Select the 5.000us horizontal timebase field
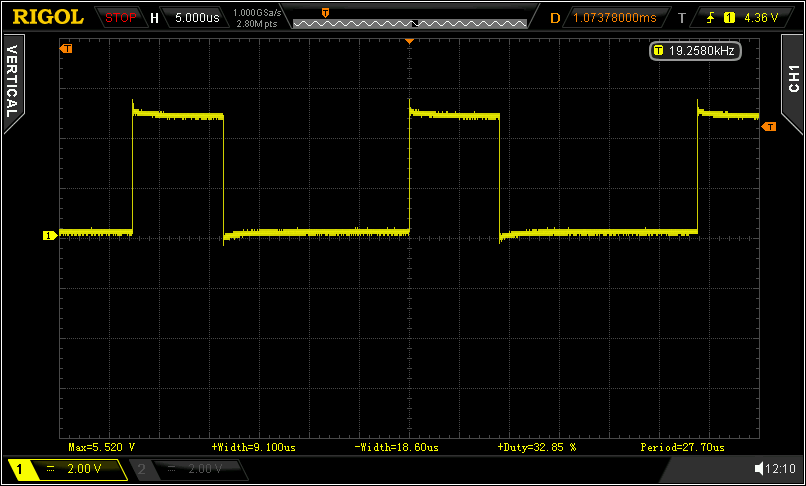The height and width of the screenshot is (486, 806). [196, 17]
